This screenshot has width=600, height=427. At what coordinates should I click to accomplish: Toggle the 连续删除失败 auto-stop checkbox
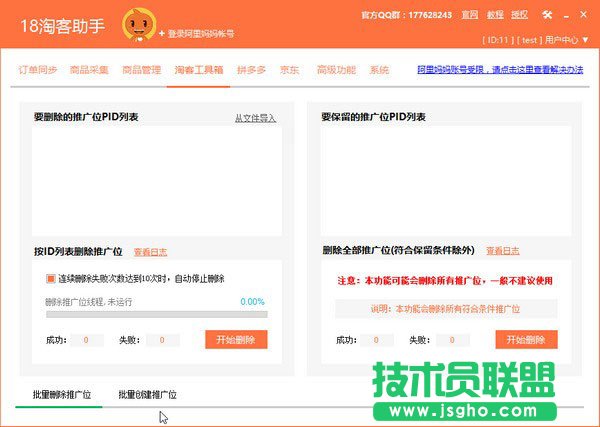pyautogui.click(x=51, y=278)
